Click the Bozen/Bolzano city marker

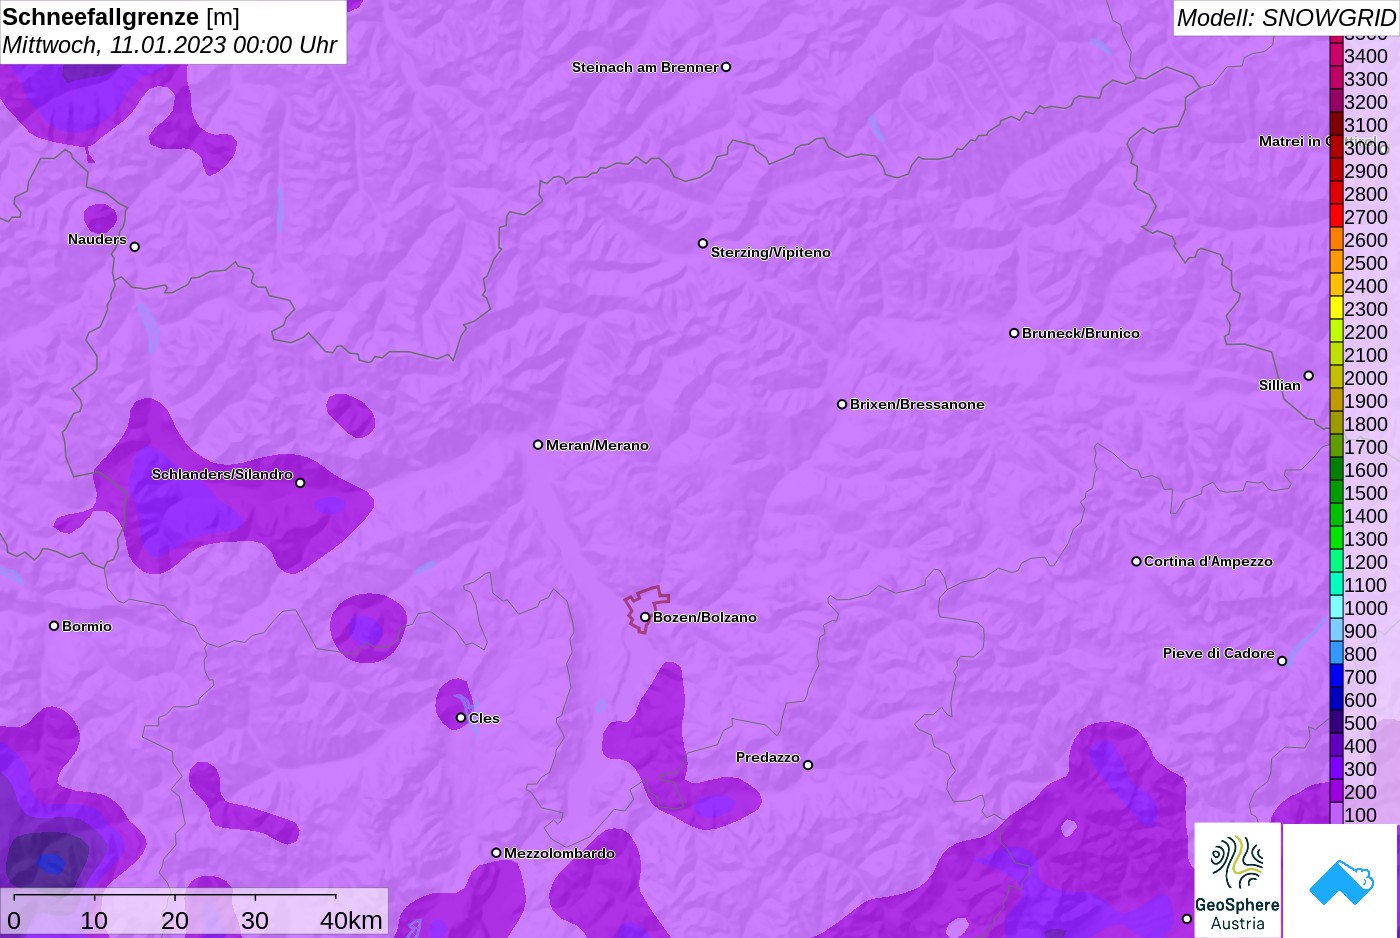tap(645, 617)
